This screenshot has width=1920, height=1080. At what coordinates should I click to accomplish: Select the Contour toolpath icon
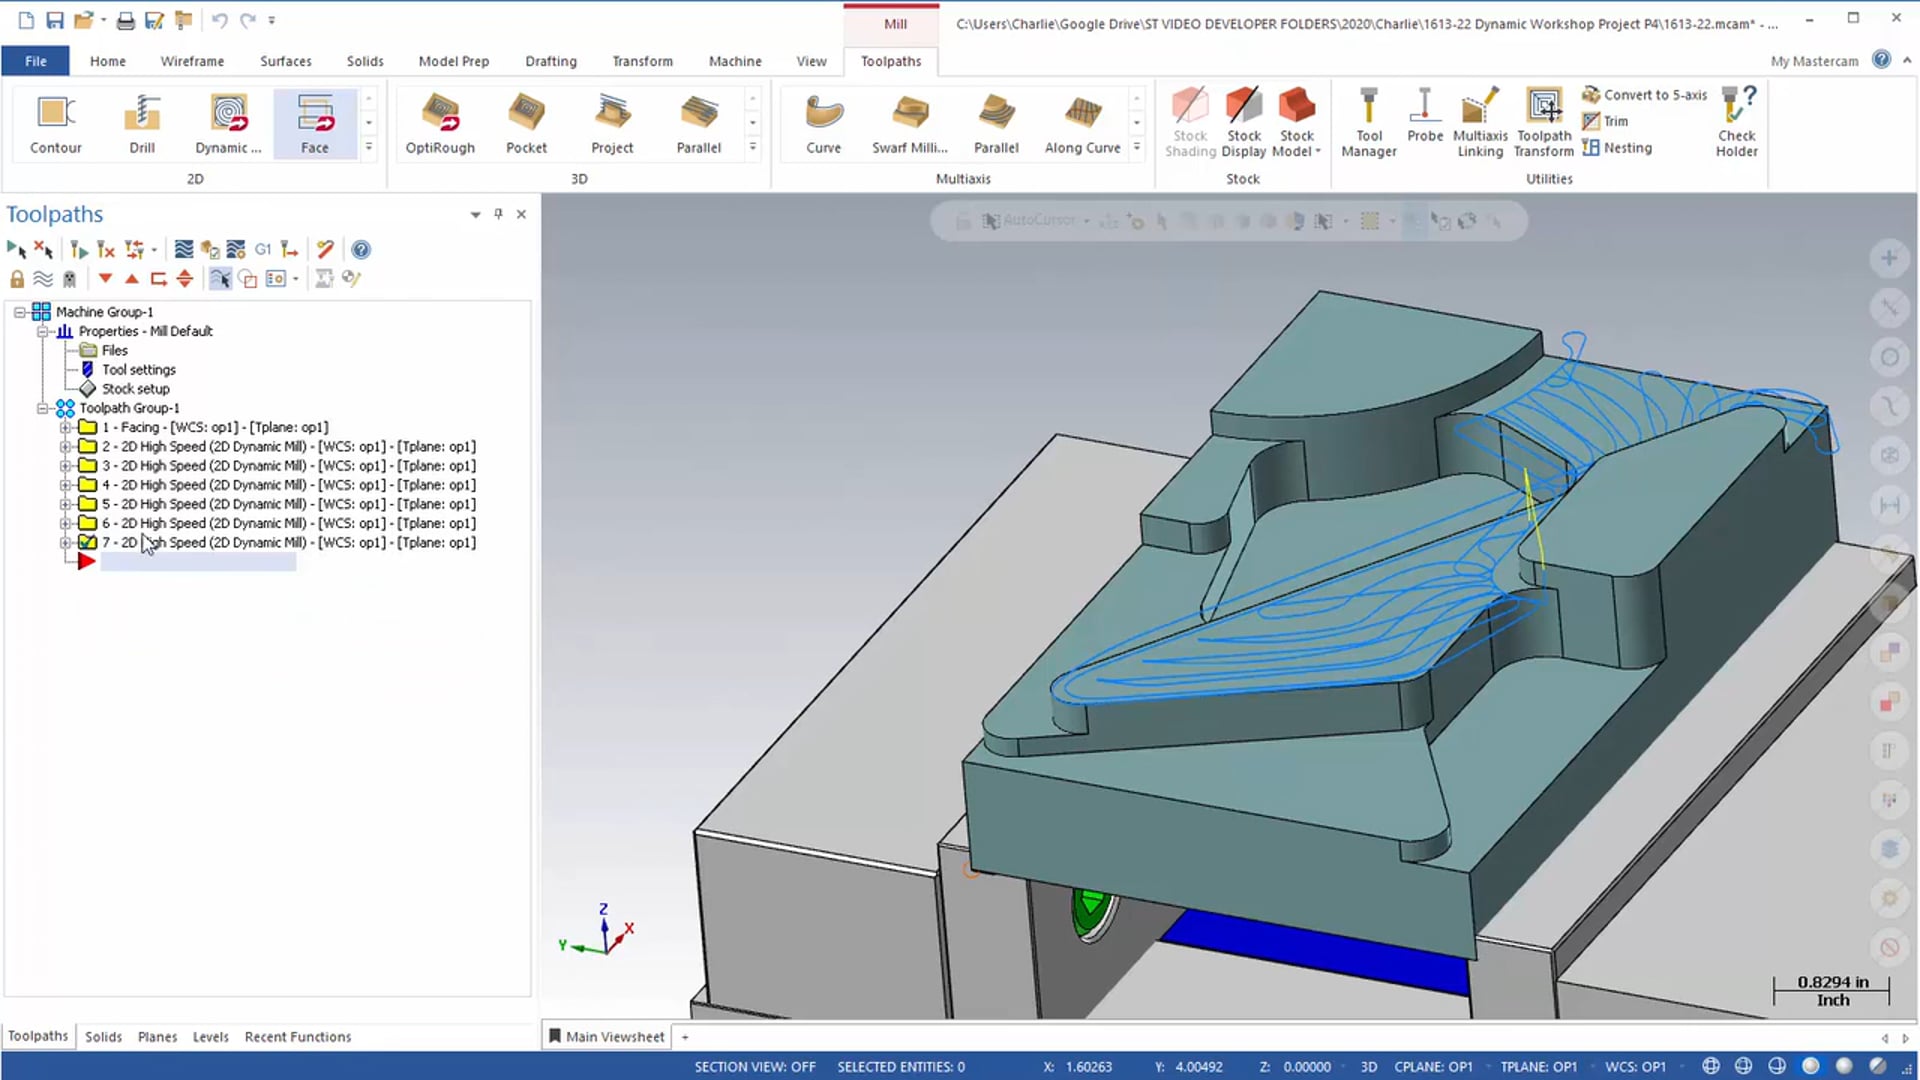click(x=54, y=119)
